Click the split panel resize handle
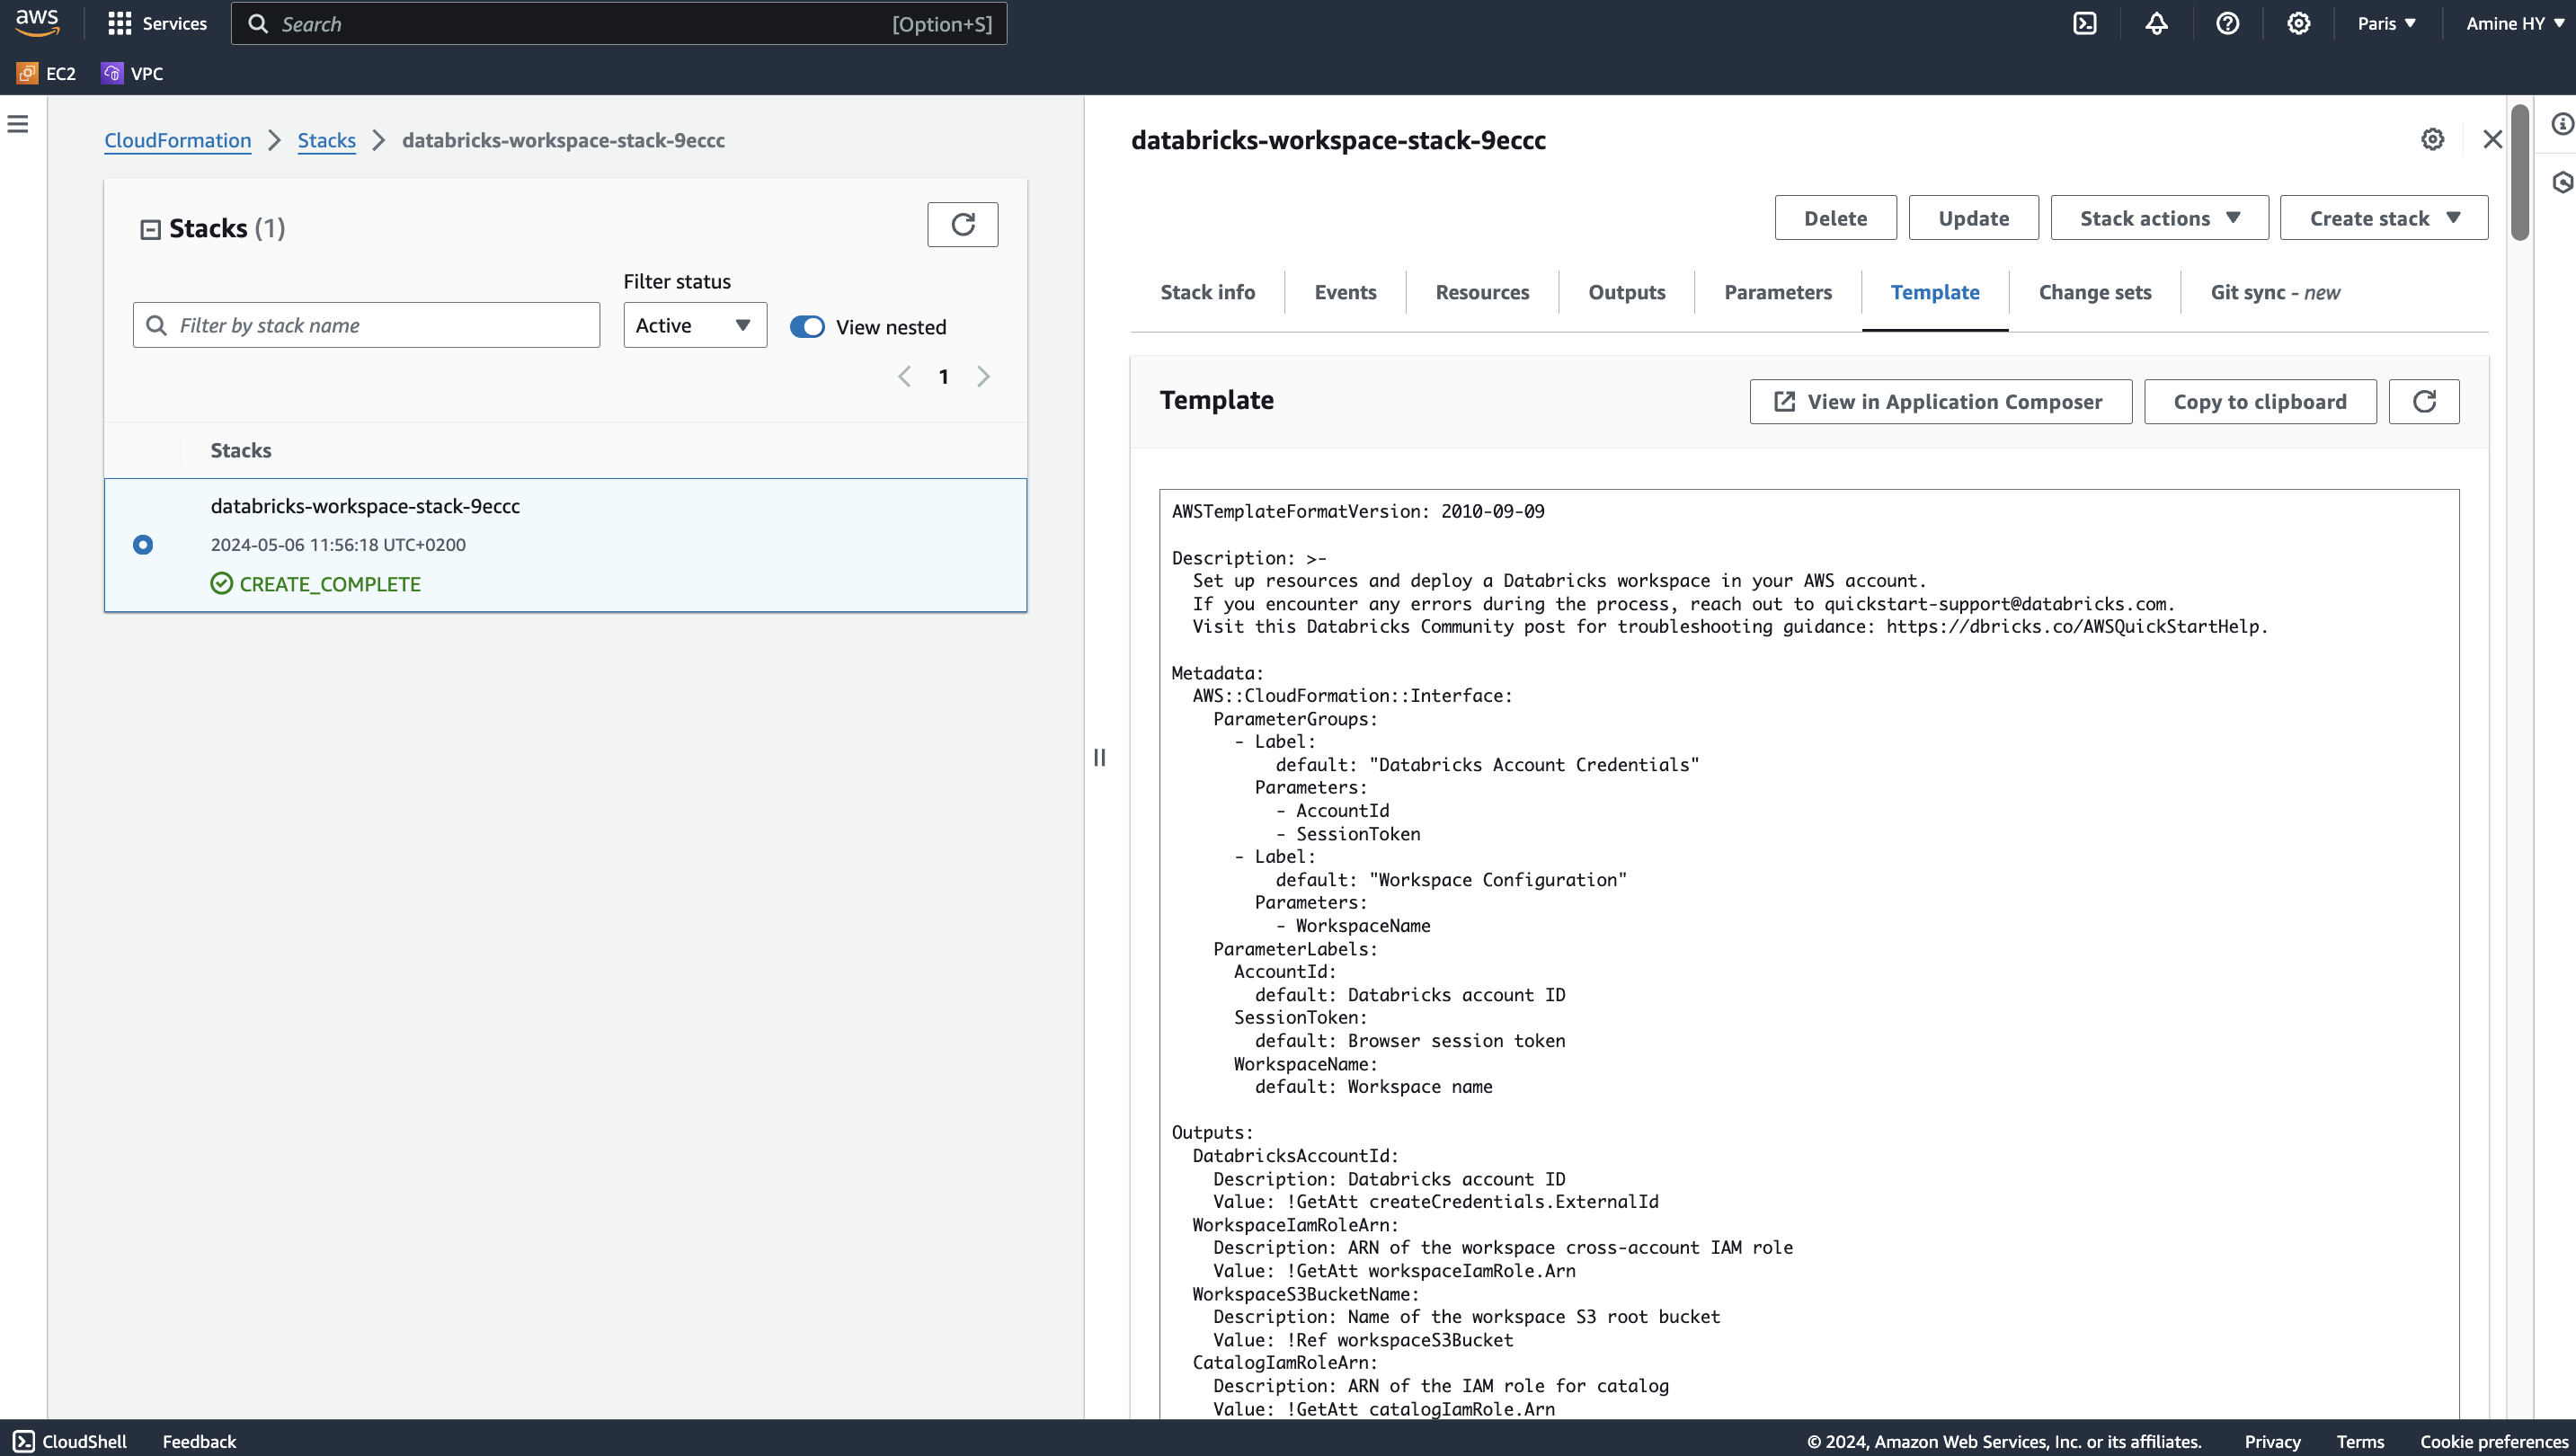The height and width of the screenshot is (1456, 2576). (1099, 757)
